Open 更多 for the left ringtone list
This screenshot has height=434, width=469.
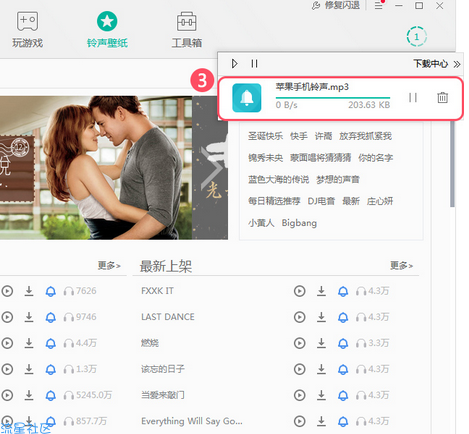pyautogui.click(x=109, y=265)
